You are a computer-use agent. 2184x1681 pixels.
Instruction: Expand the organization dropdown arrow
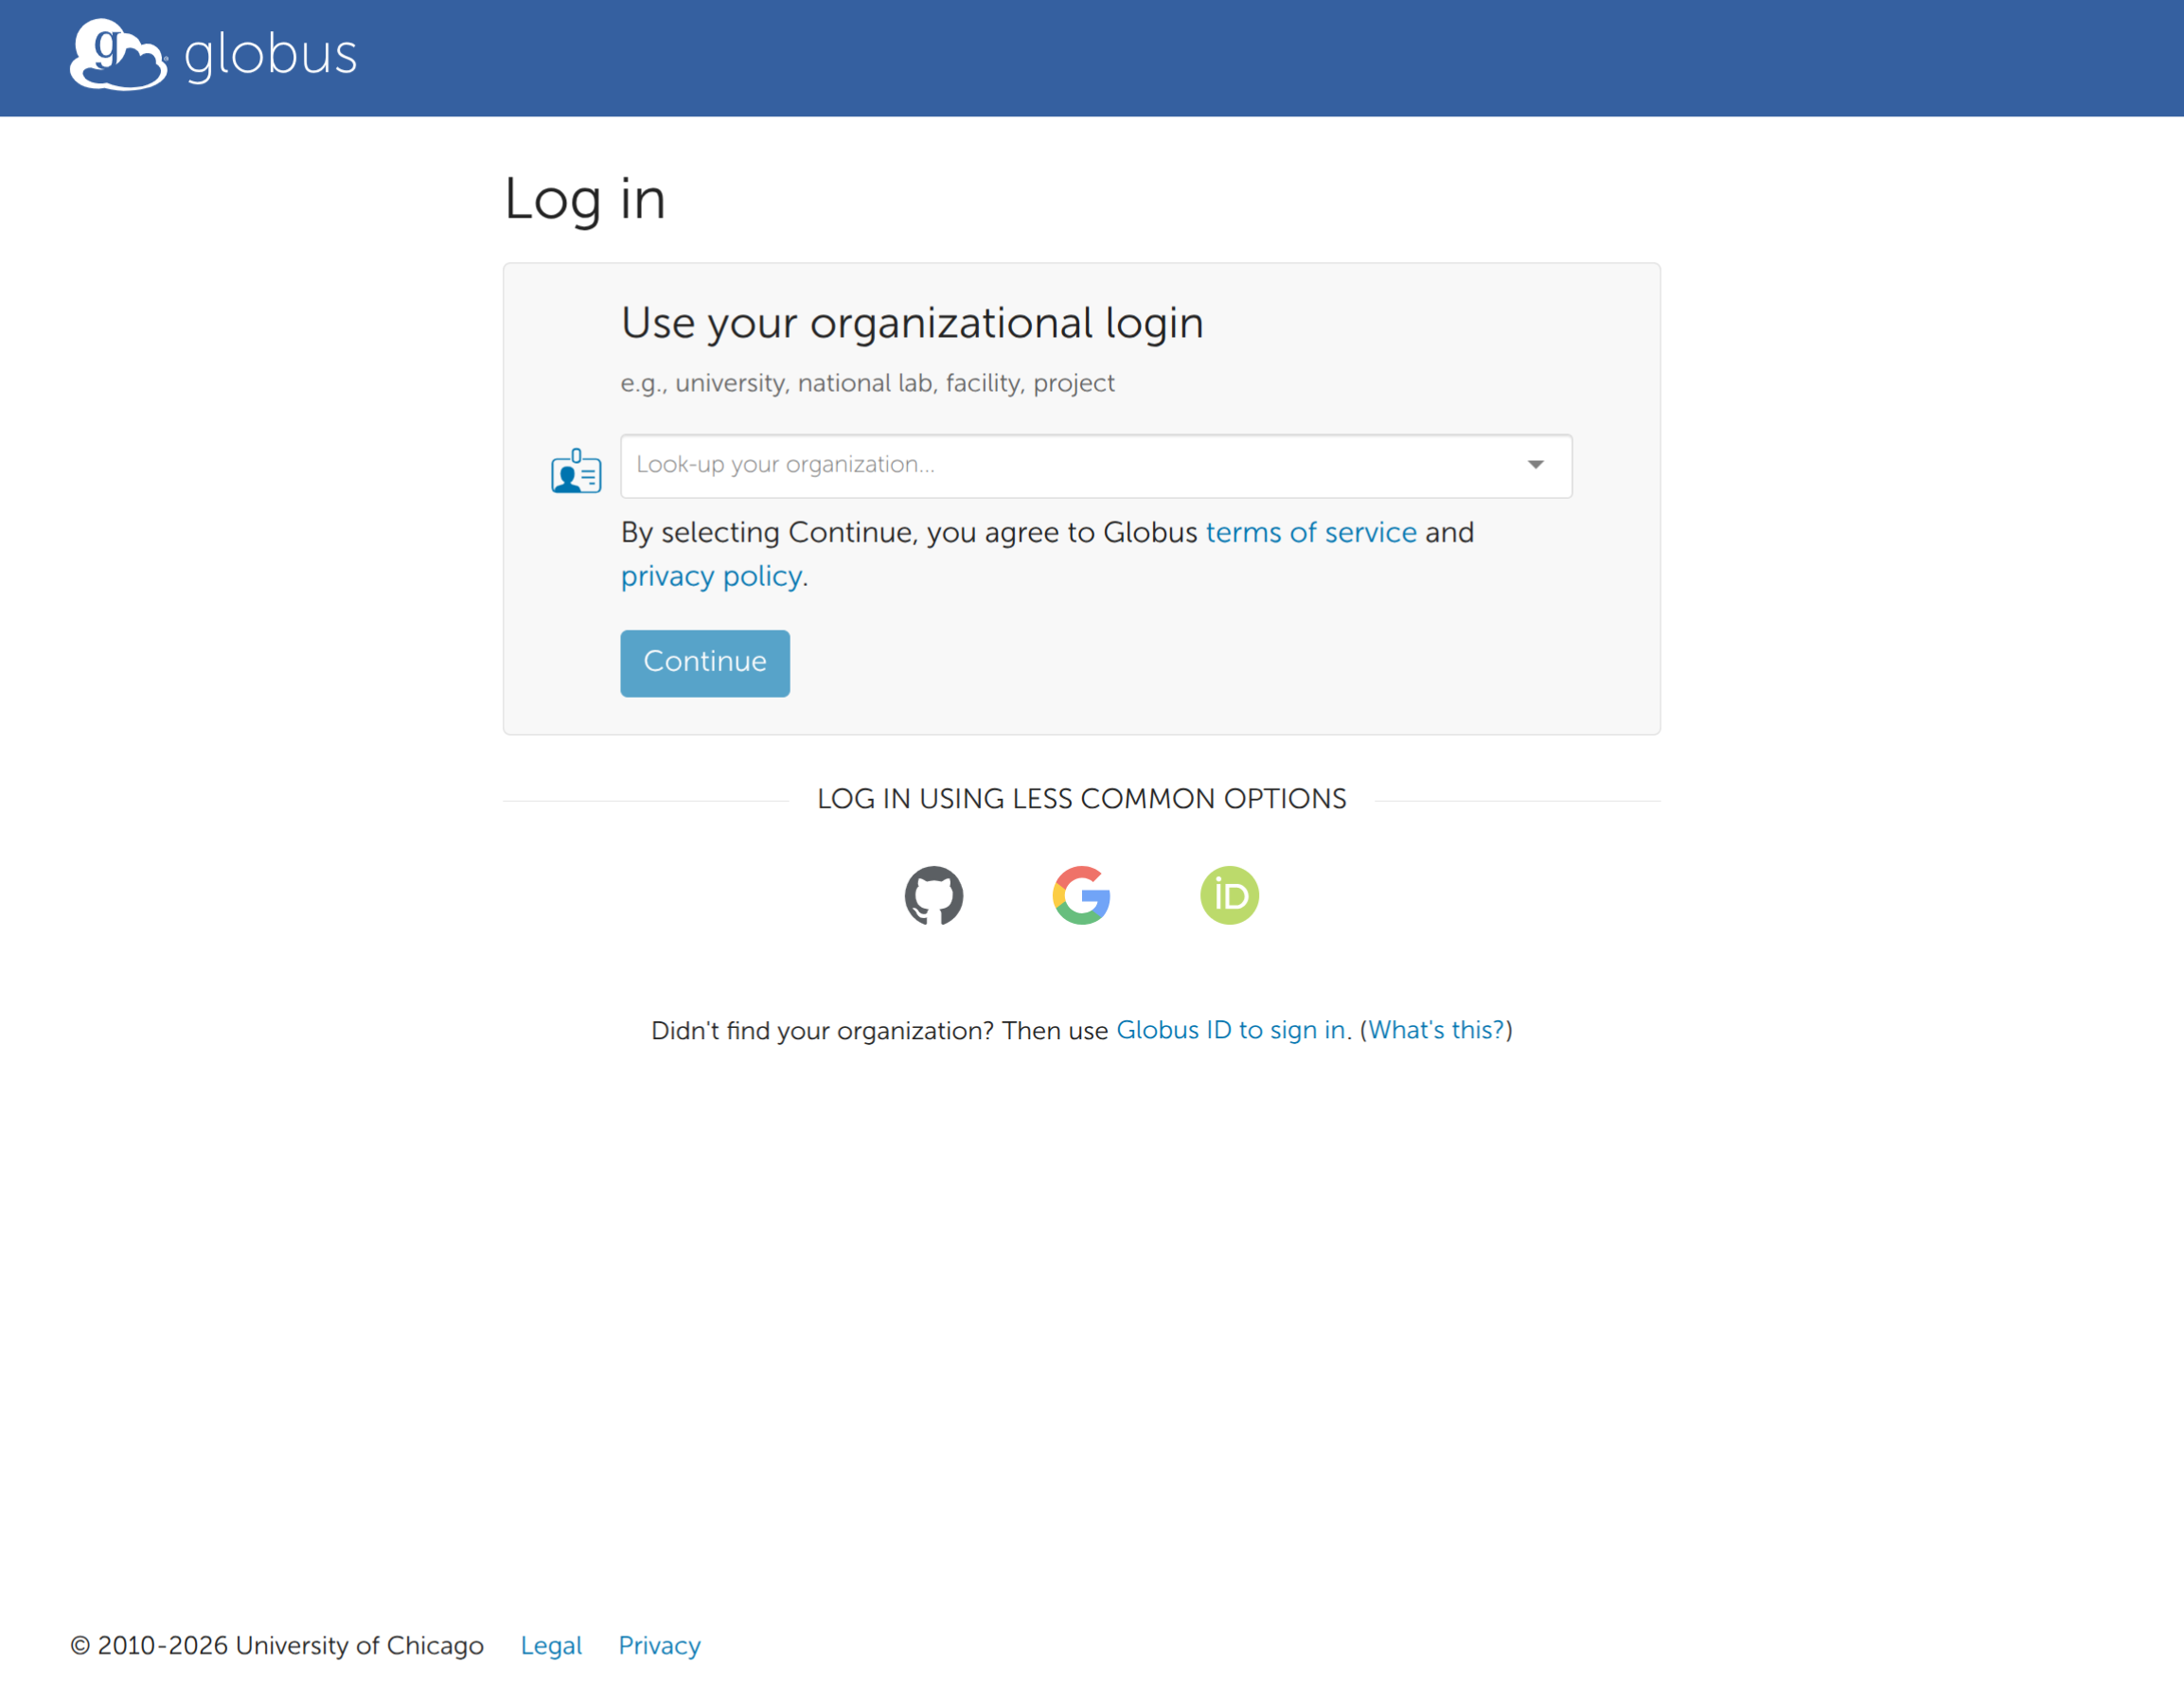click(1535, 465)
